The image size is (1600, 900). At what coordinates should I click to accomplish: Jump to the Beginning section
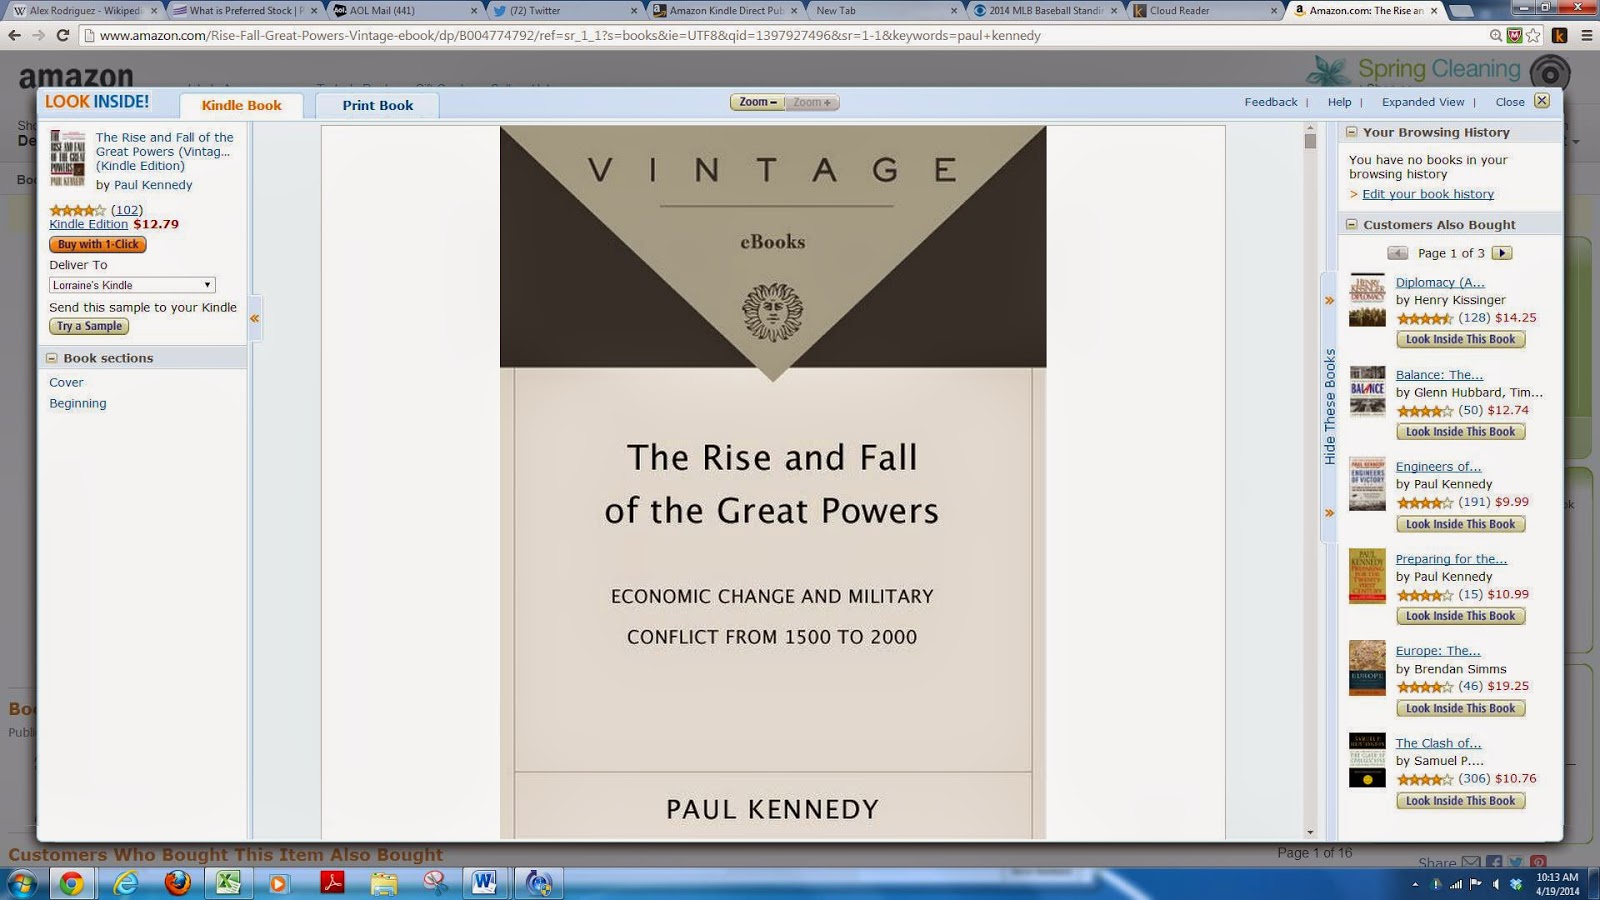77,403
